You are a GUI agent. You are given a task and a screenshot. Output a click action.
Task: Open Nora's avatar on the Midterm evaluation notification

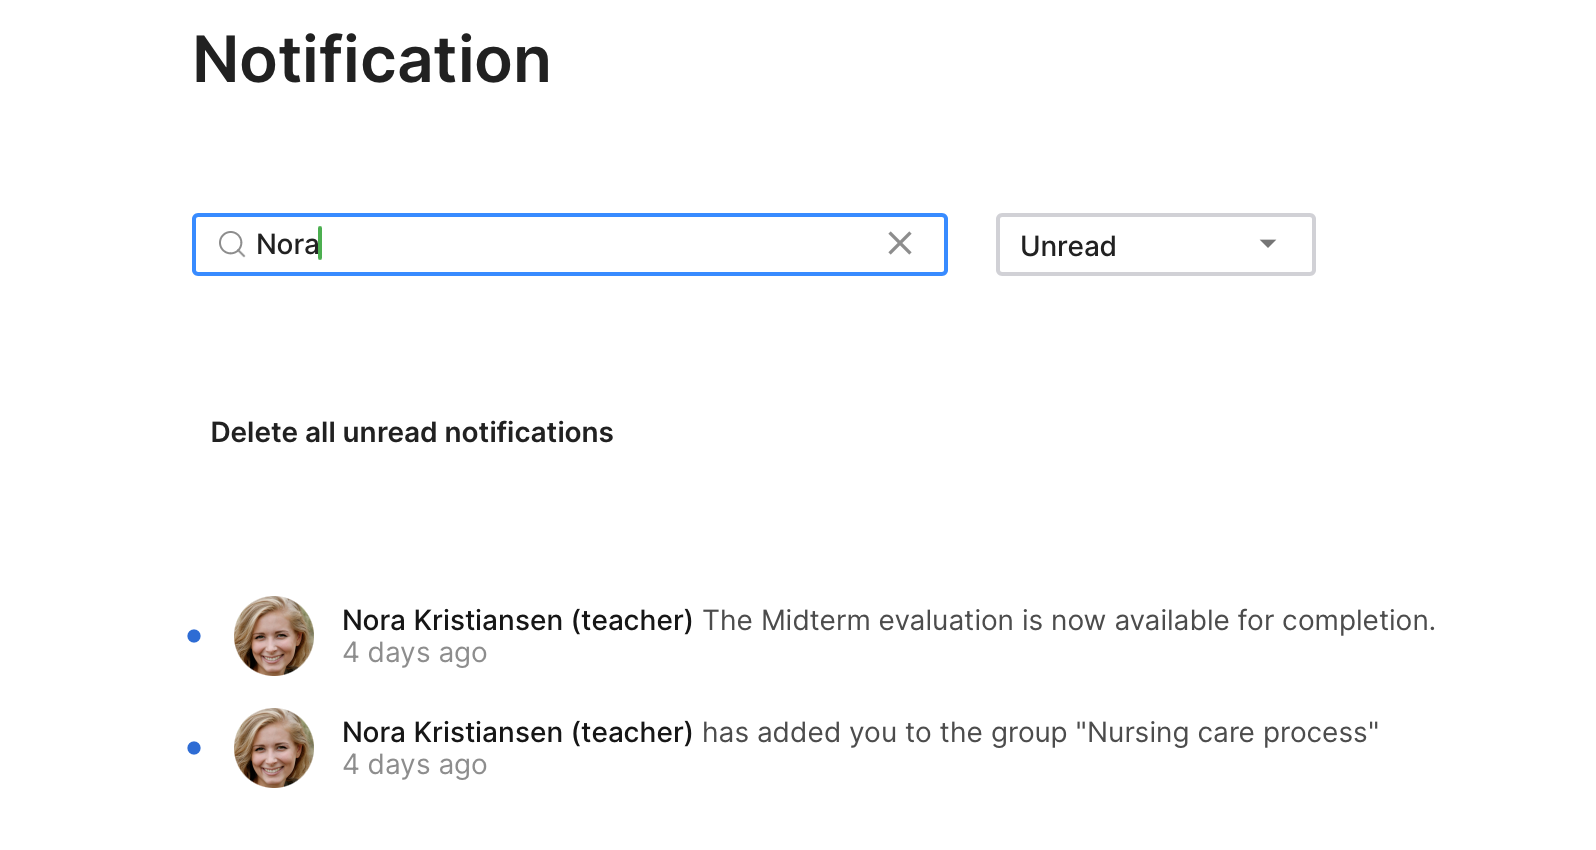[x=274, y=636]
